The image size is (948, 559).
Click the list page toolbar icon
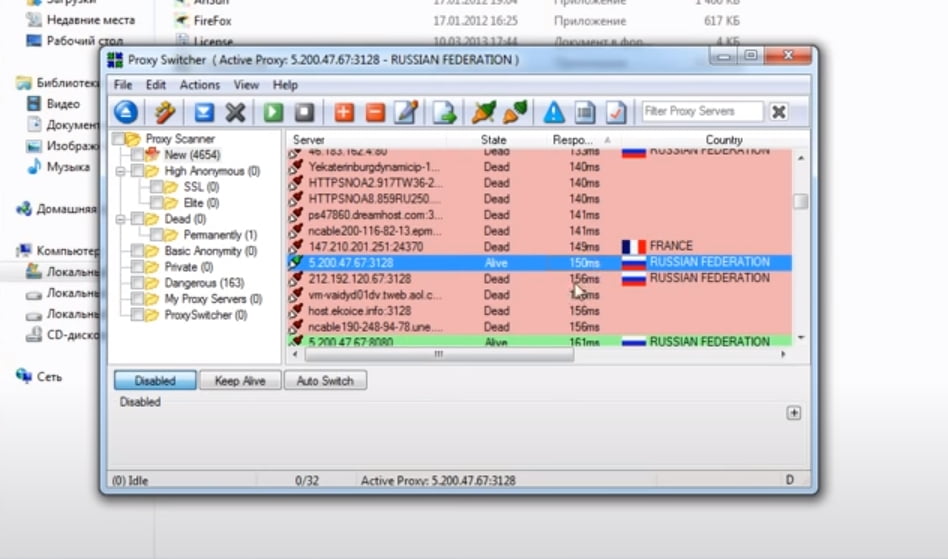585,112
